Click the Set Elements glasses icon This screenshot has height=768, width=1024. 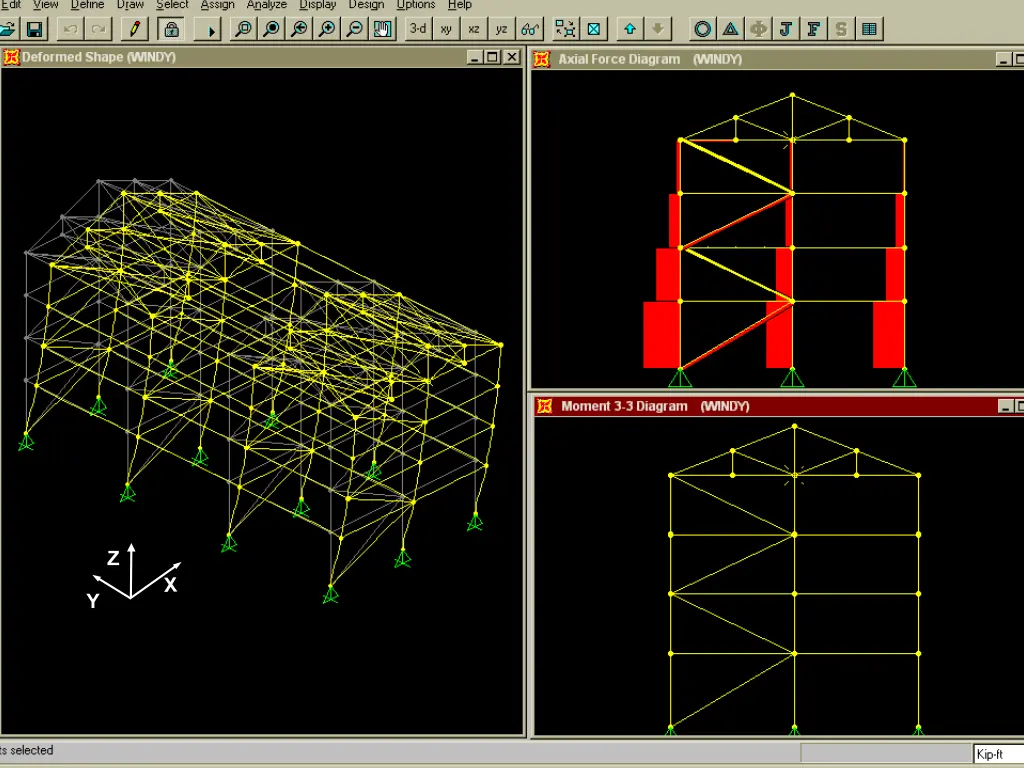(530, 30)
